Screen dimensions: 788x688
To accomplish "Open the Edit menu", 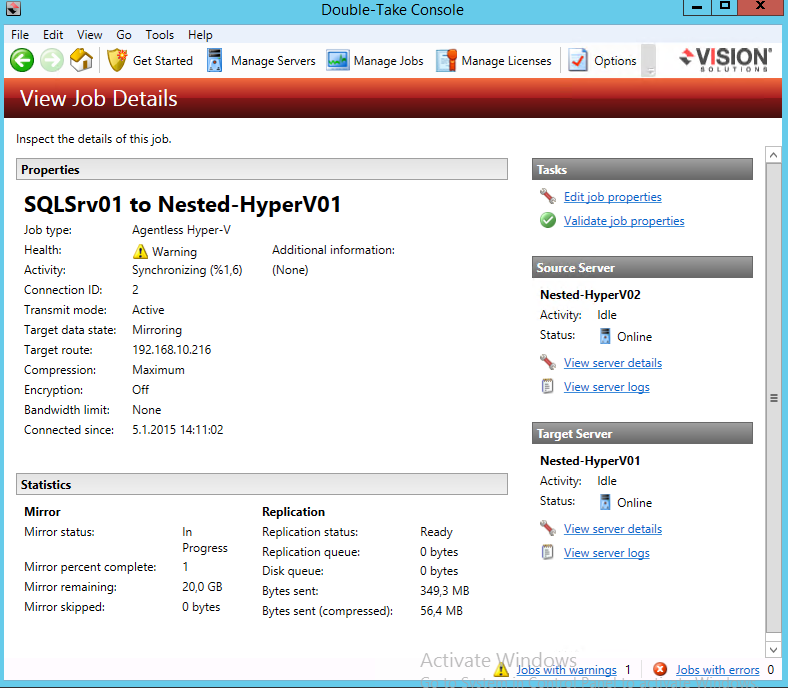I will pyautogui.click(x=53, y=35).
